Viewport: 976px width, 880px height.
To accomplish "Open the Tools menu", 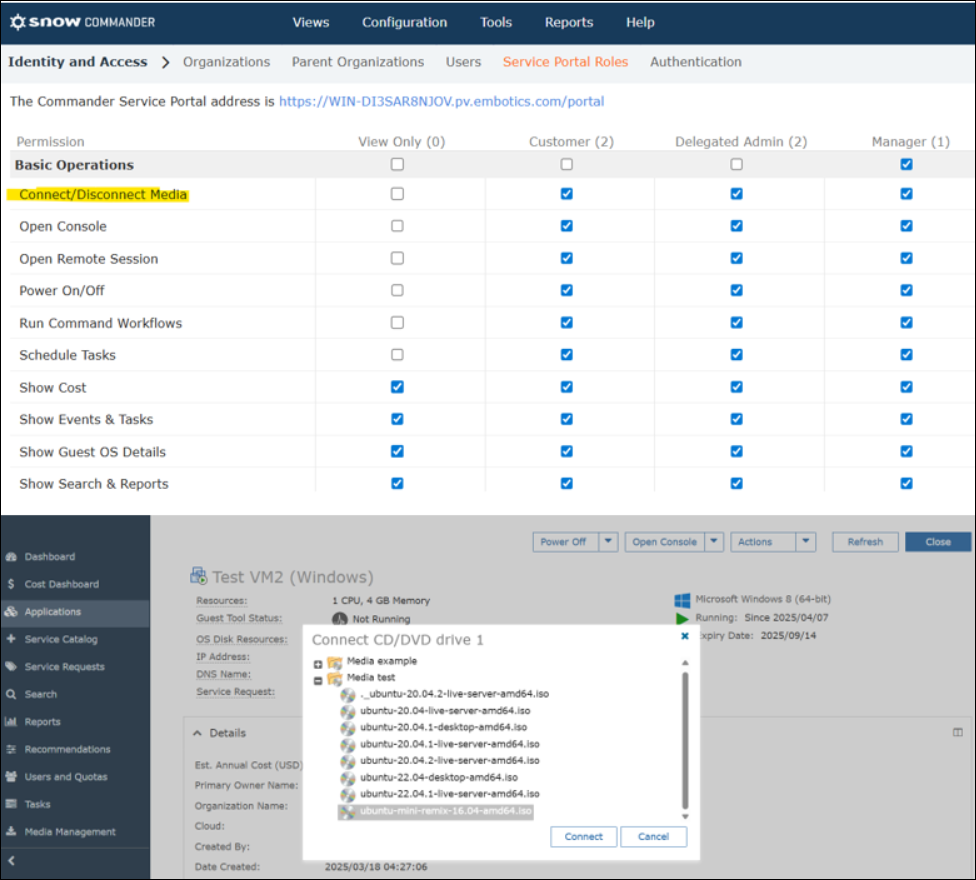I will pos(496,22).
